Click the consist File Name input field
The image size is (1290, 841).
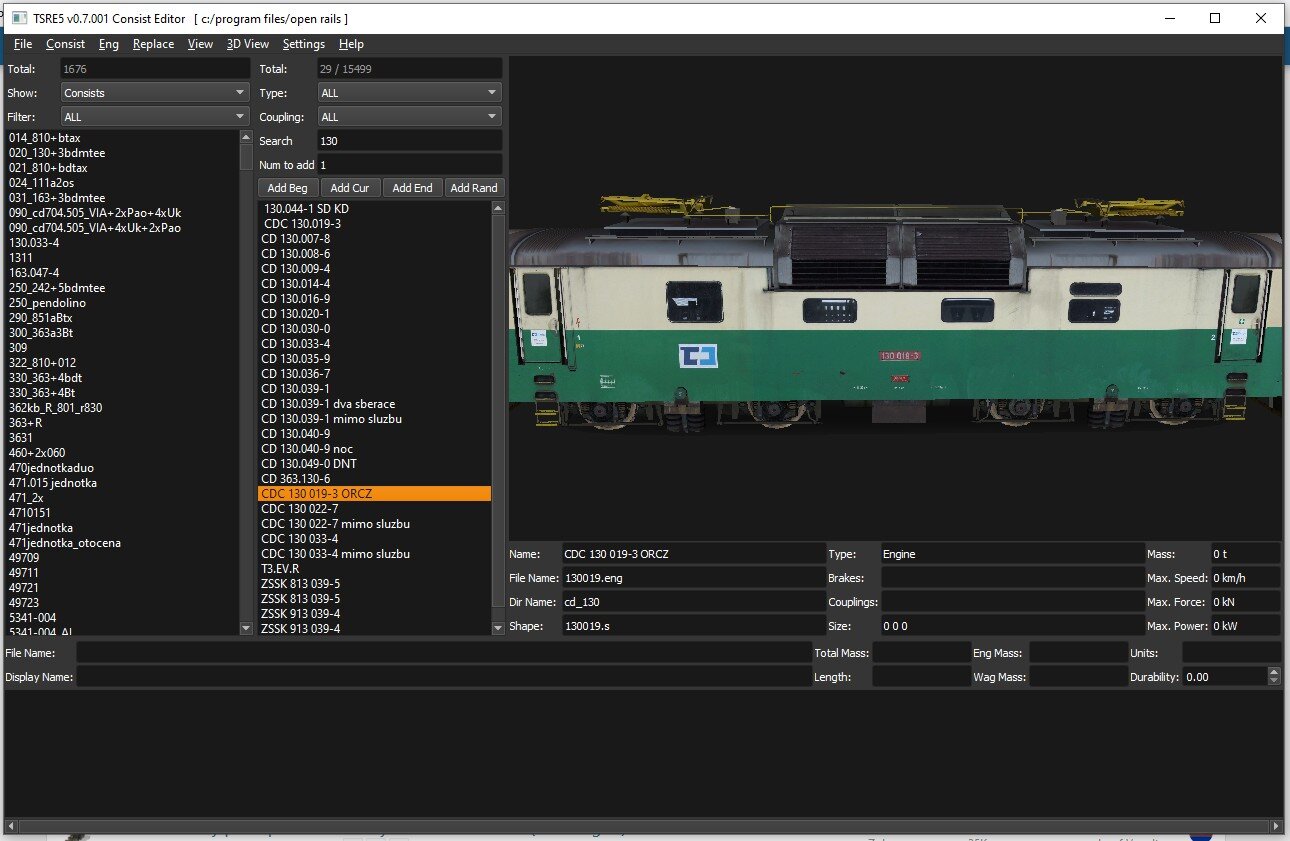[443, 653]
